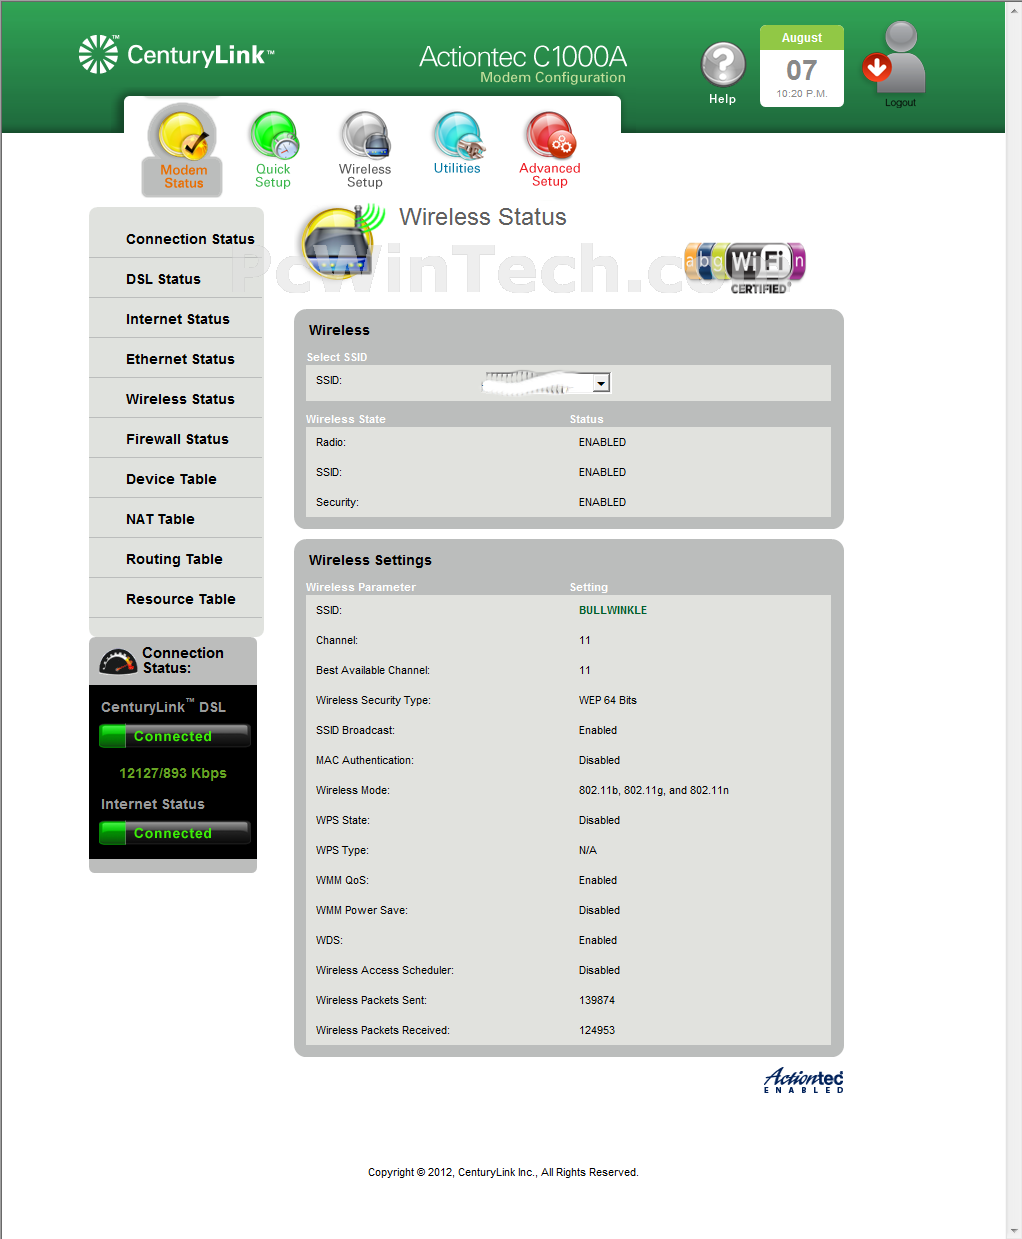This screenshot has width=1022, height=1239.
Task: Click the Security ENABLED status text
Action: (x=602, y=502)
